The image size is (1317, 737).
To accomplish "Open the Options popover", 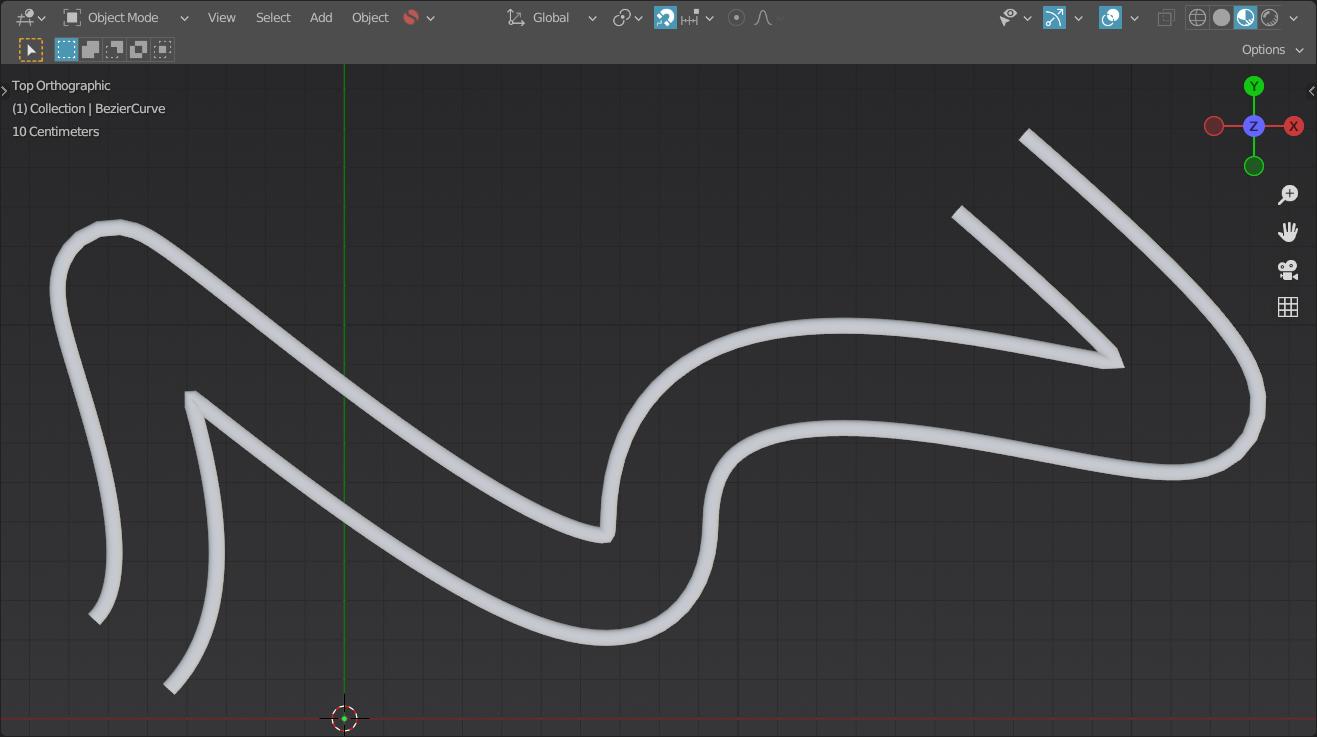I will [1272, 49].
